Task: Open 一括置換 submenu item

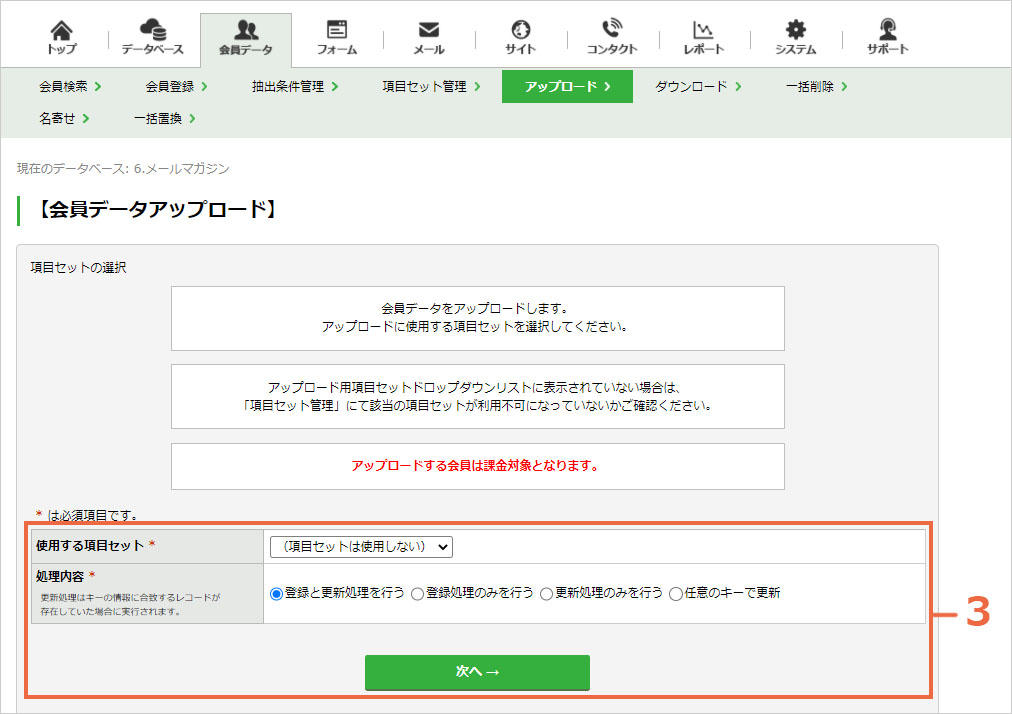Action: tap(165, 118)
